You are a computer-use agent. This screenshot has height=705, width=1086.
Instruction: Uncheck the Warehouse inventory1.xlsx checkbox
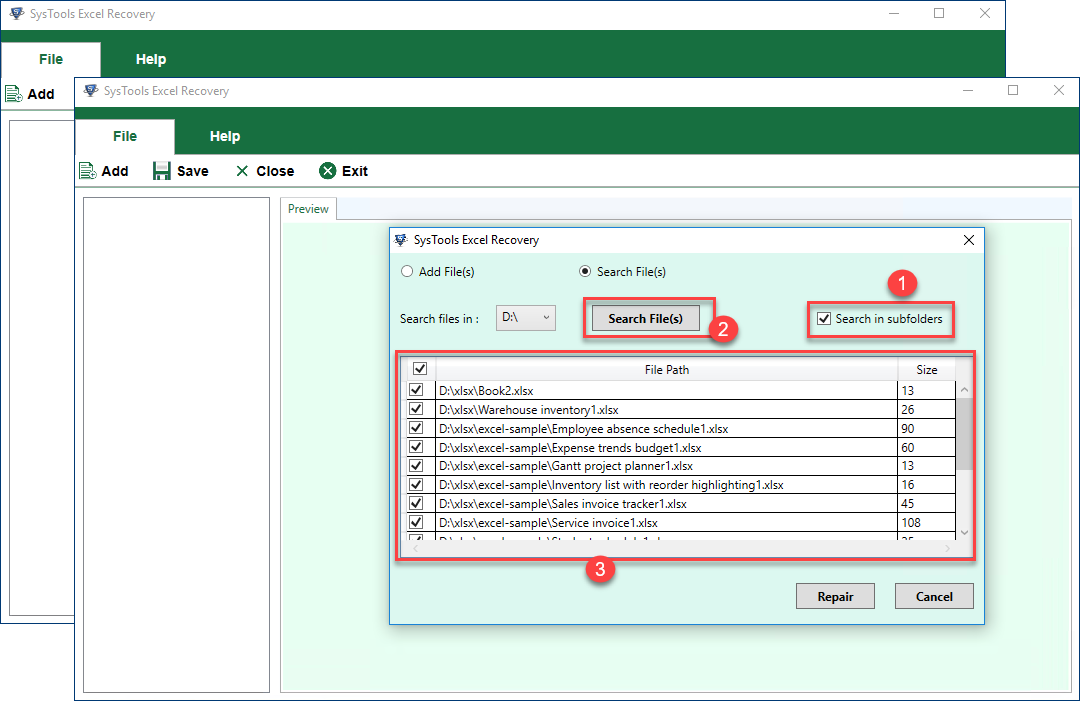click(x=416, y=409)
